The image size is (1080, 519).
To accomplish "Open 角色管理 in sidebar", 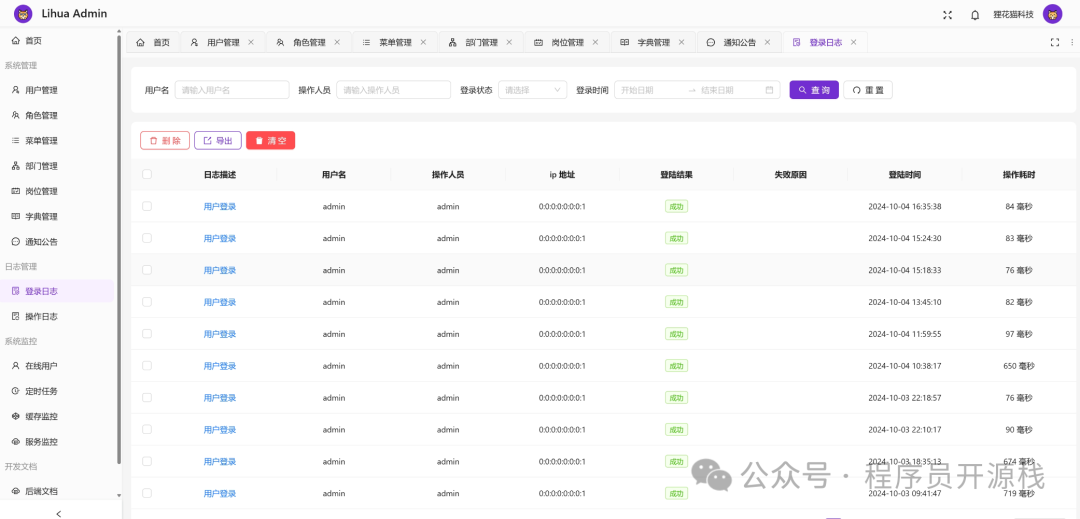I will pos(57,116).
